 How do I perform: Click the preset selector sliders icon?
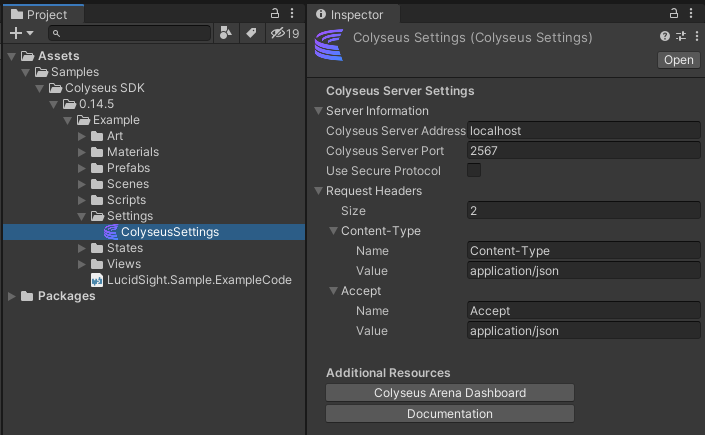click(681, 36)
